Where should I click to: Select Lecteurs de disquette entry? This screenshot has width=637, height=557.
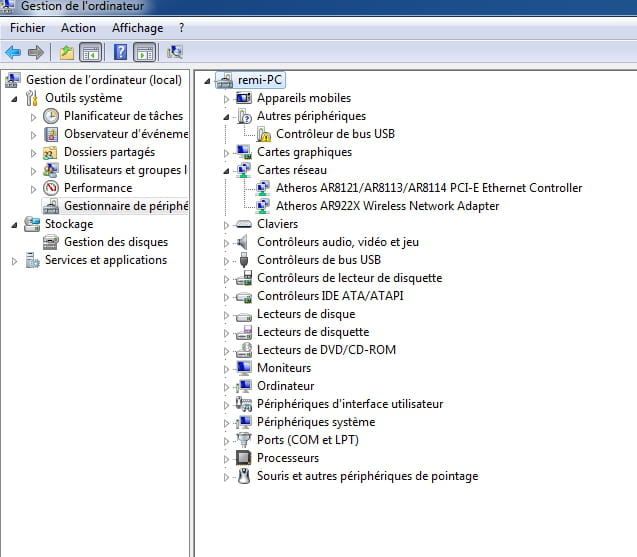coord(313,332)
